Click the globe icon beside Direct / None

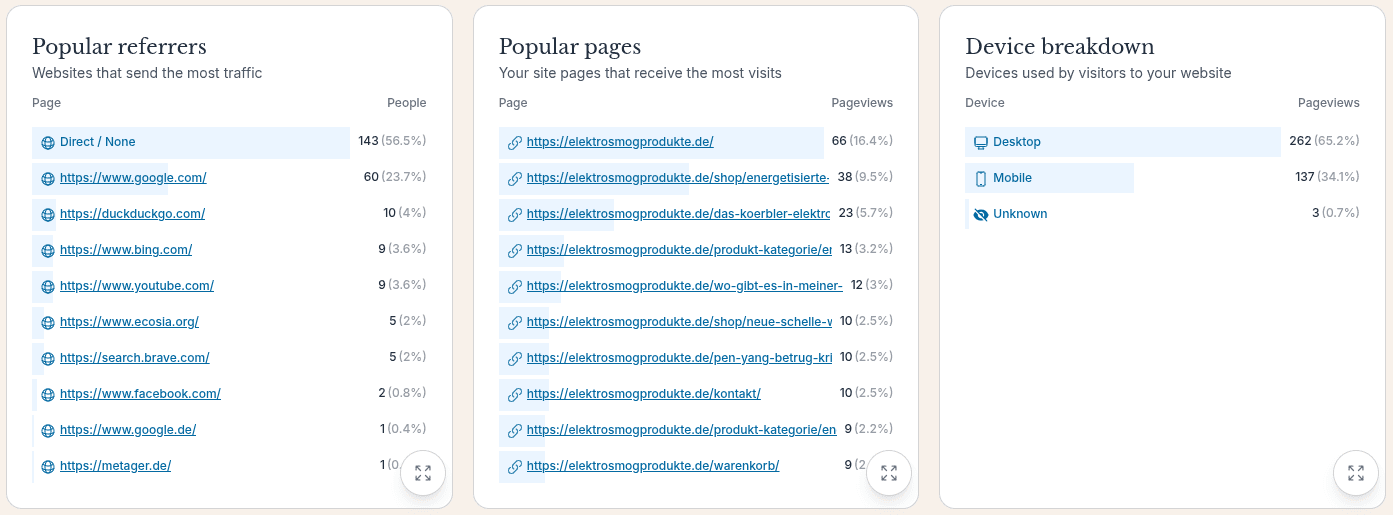(47, 142)
